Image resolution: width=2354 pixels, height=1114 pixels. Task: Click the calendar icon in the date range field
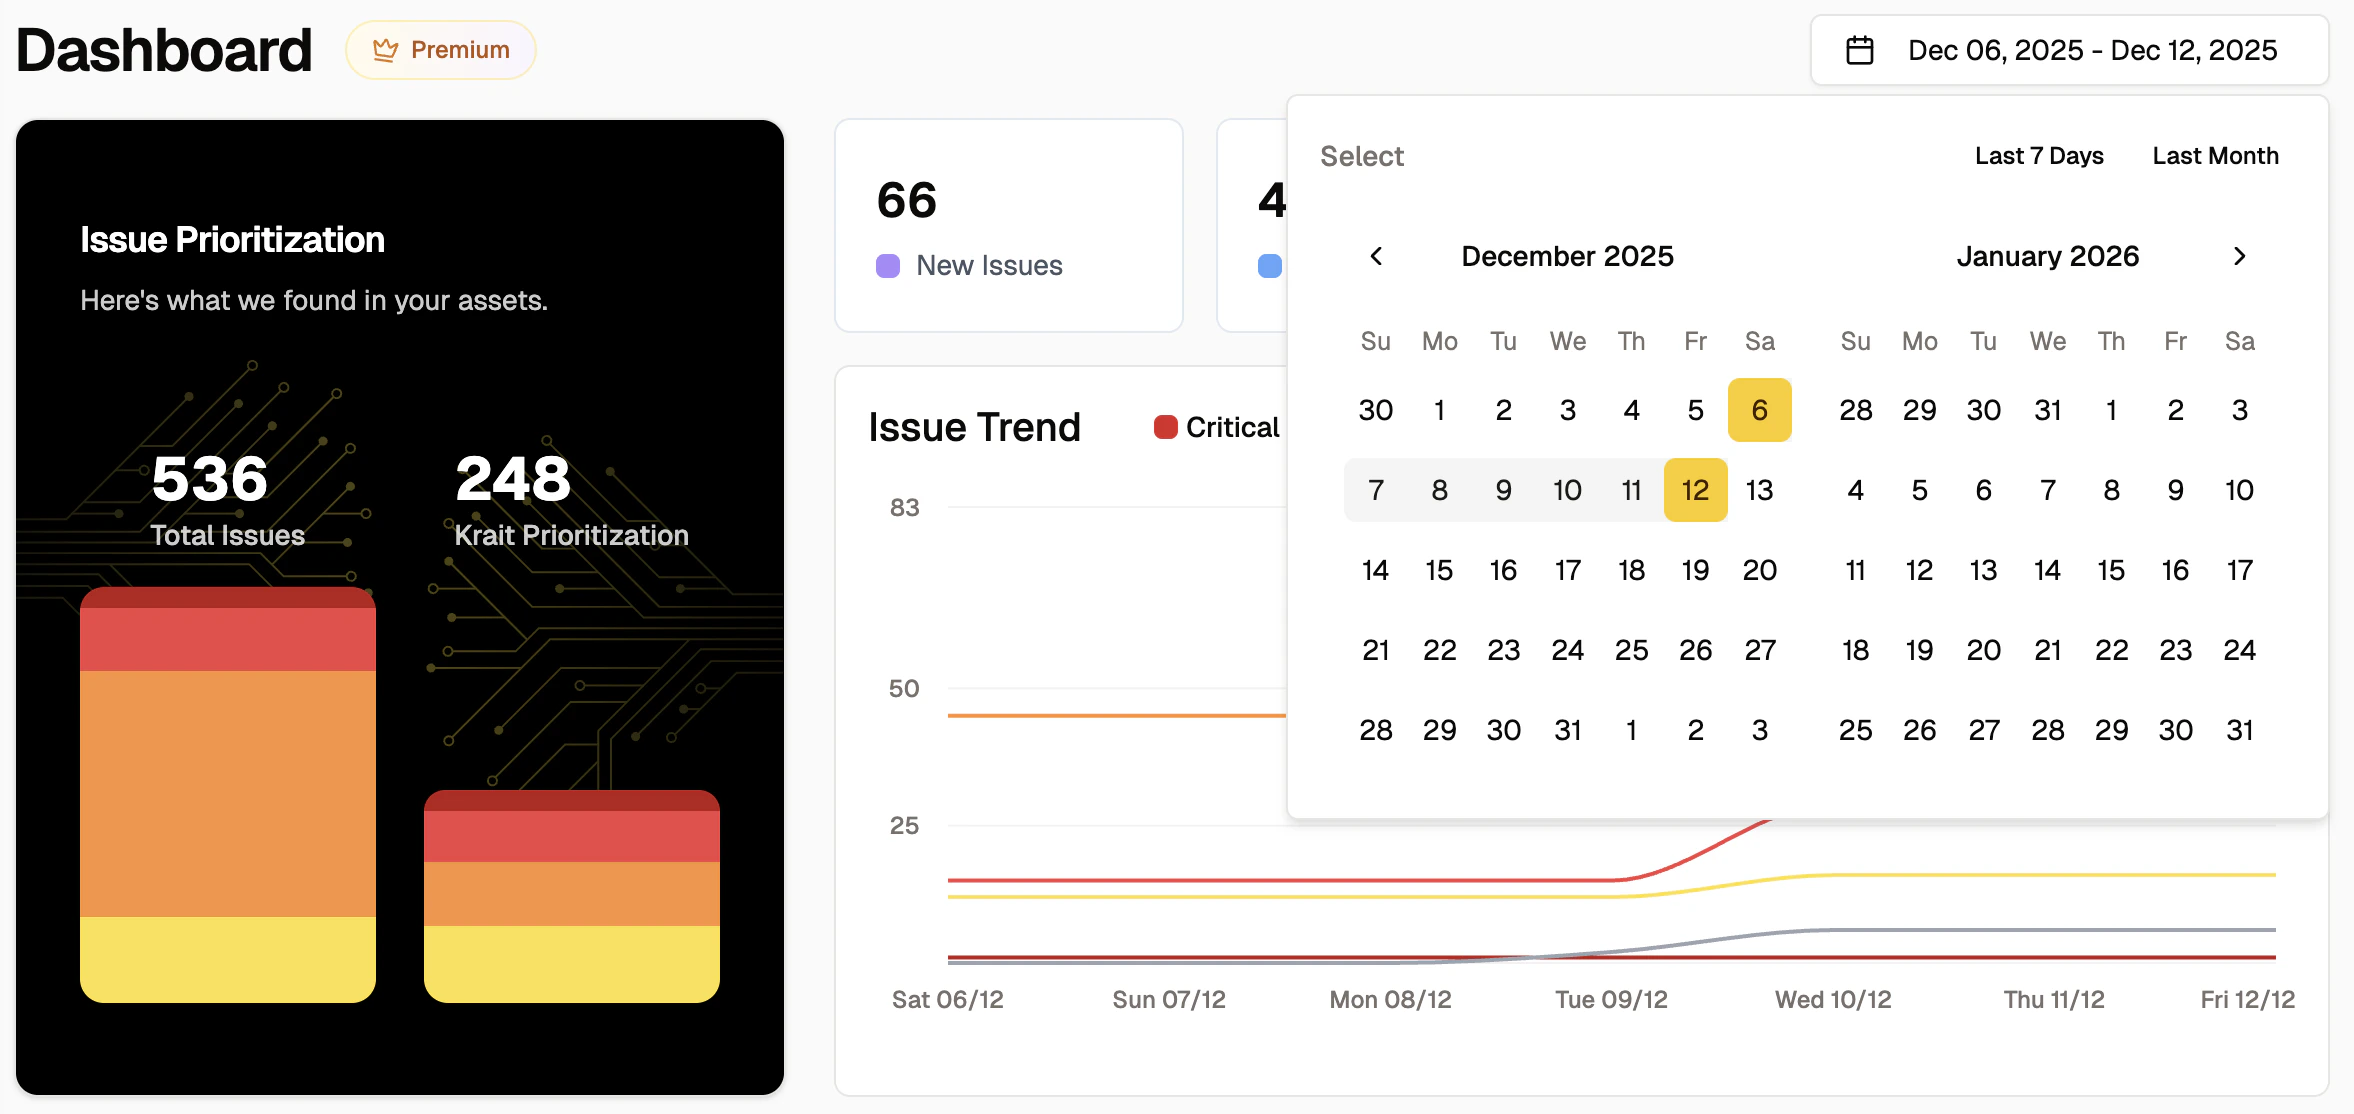1860,48
